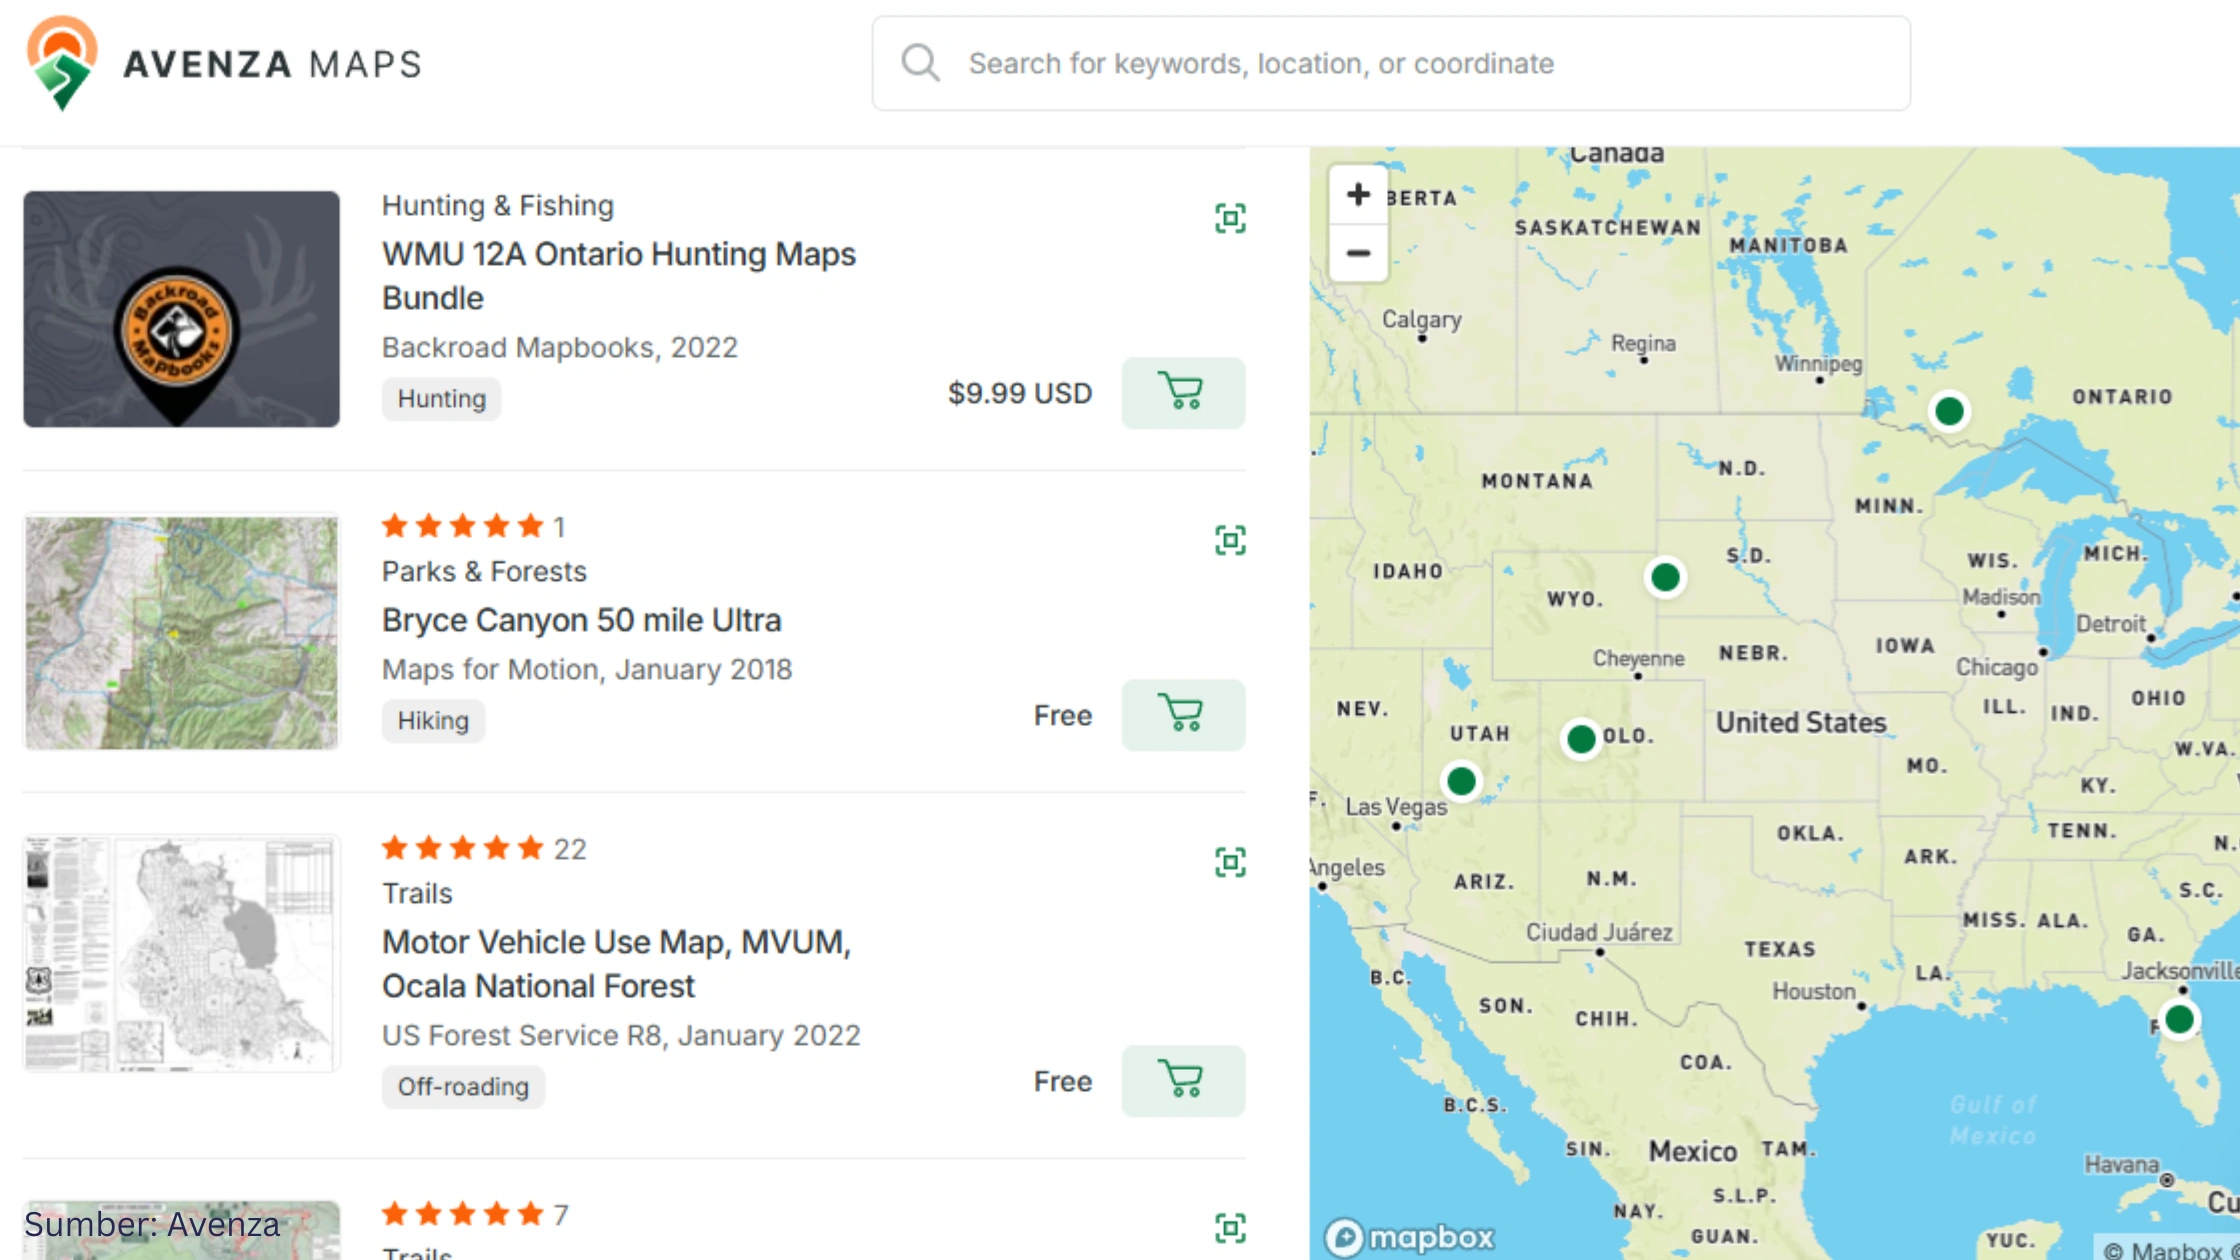2240x1260 pixels.
Task: Click the search magnifier icon
Action: 920,62
